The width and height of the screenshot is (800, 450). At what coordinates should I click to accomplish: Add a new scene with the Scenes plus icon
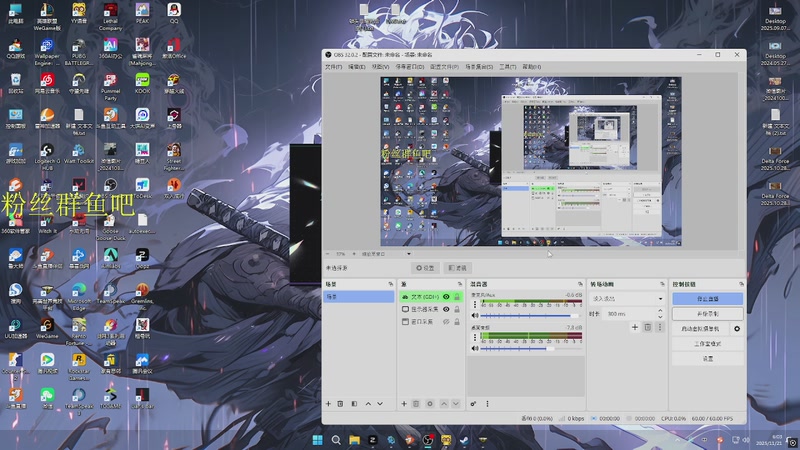point(329,404)
